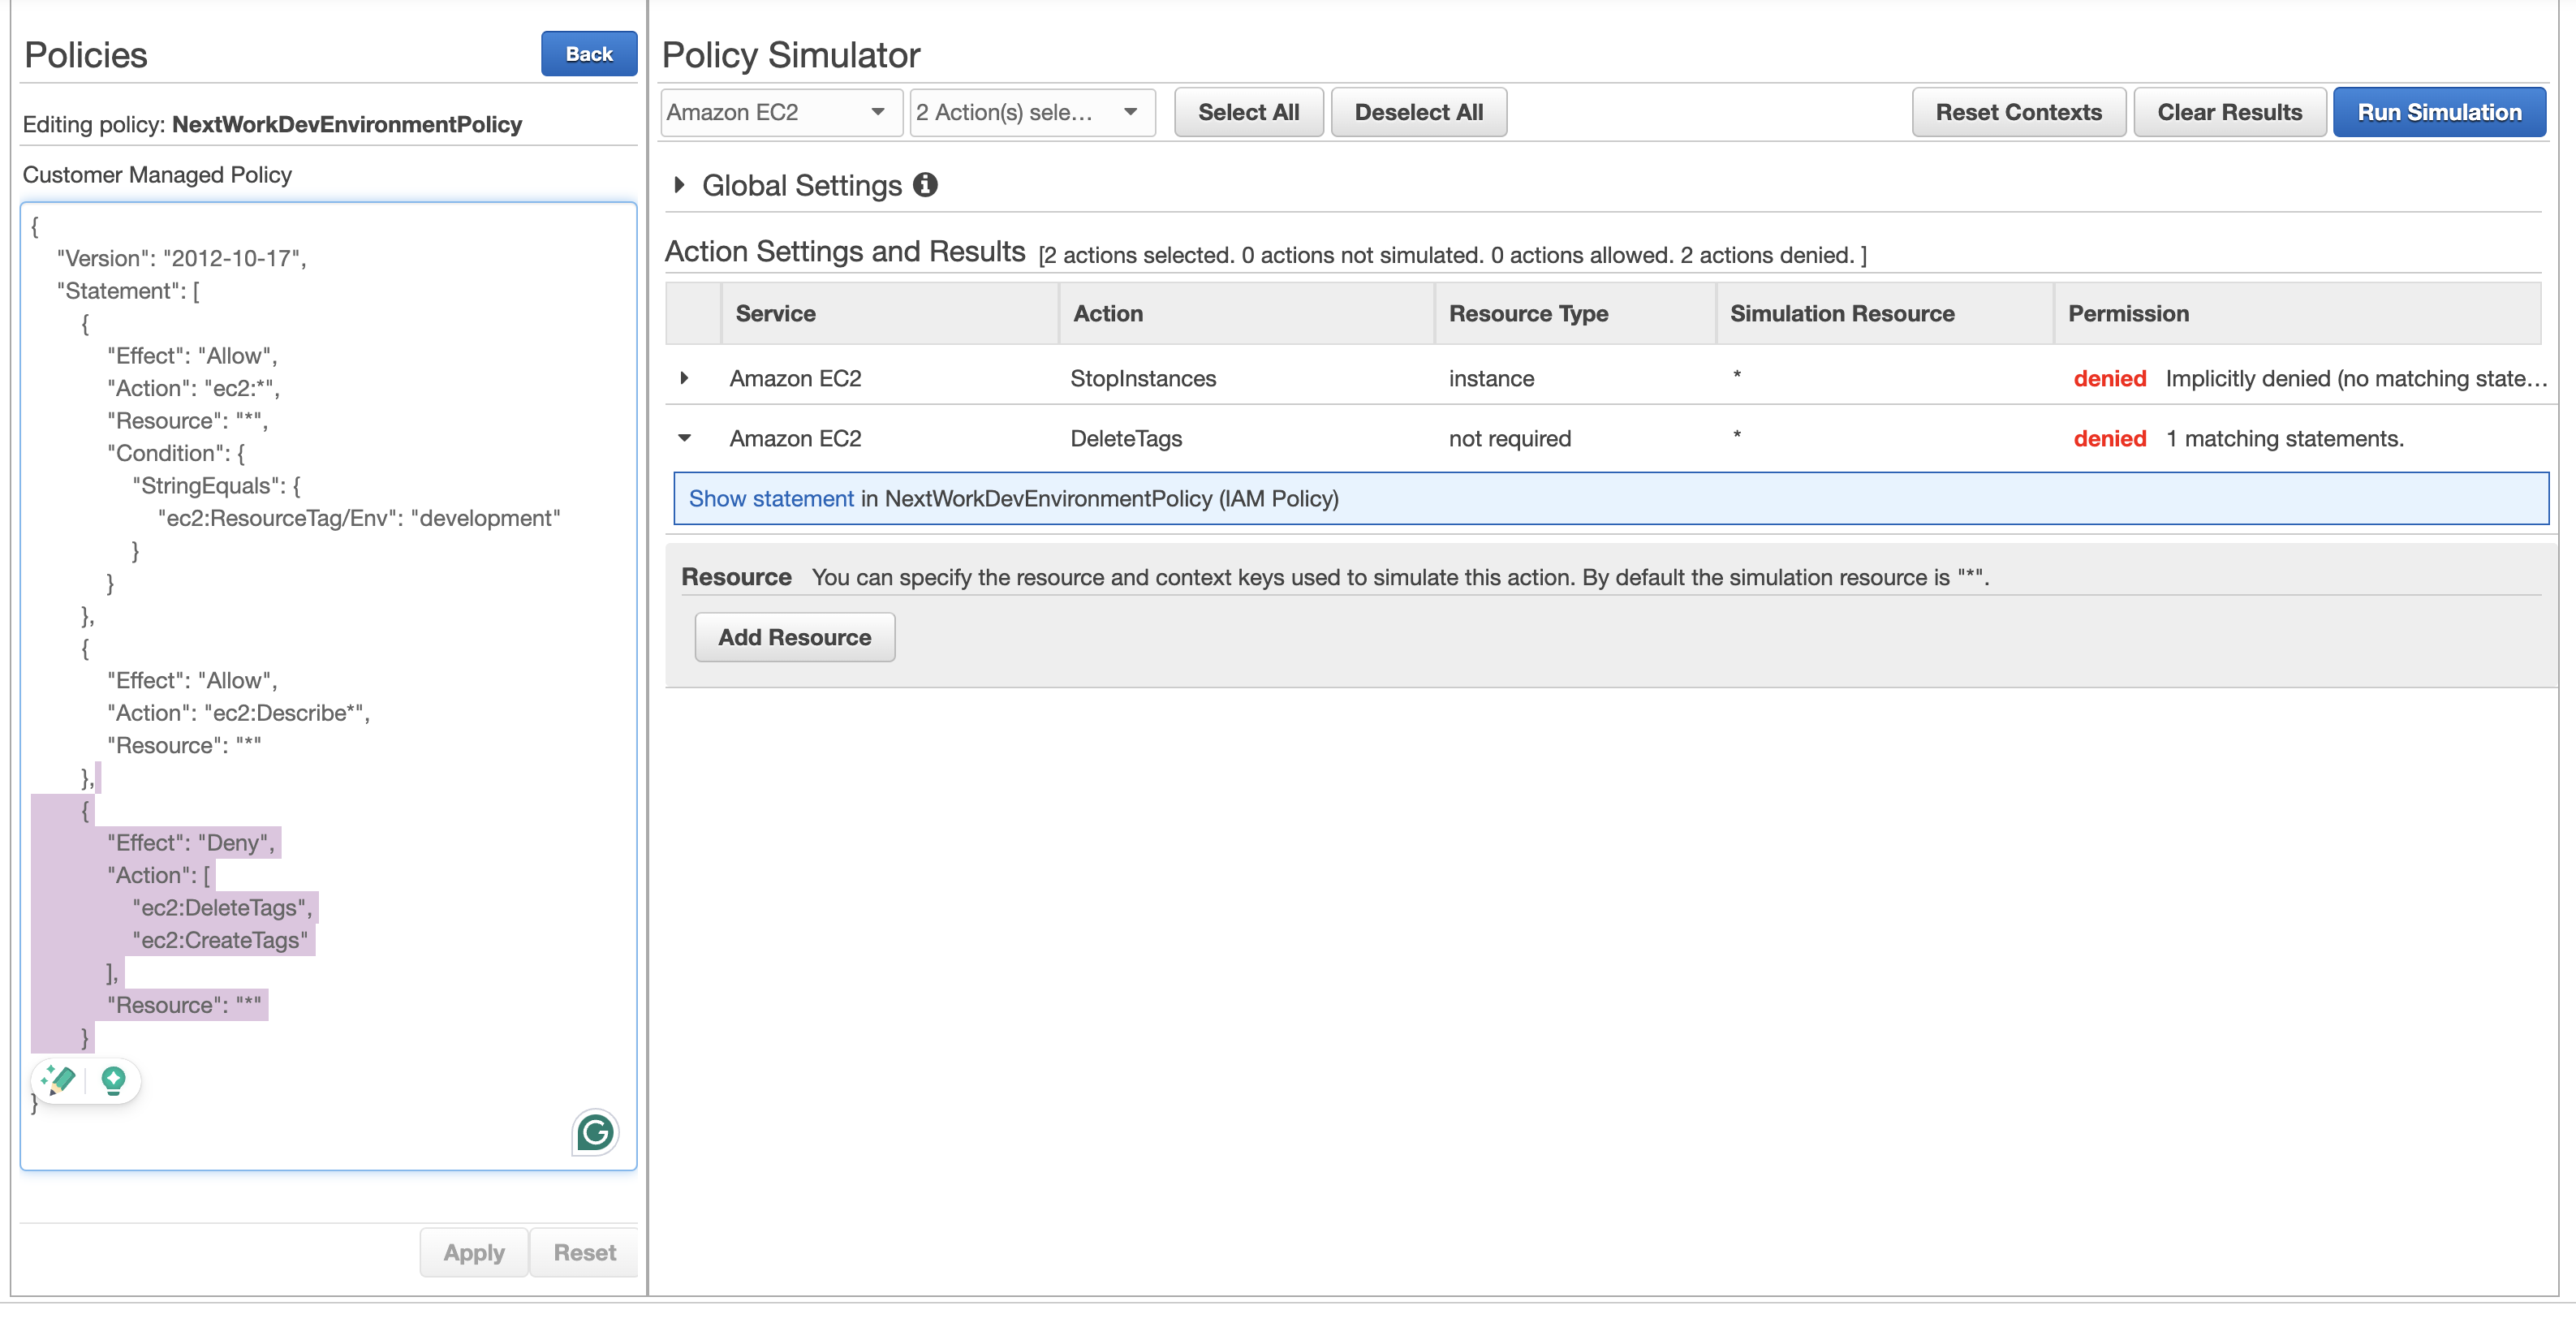
Task: Click the Select All button
Action: (x=1248, y=112)
